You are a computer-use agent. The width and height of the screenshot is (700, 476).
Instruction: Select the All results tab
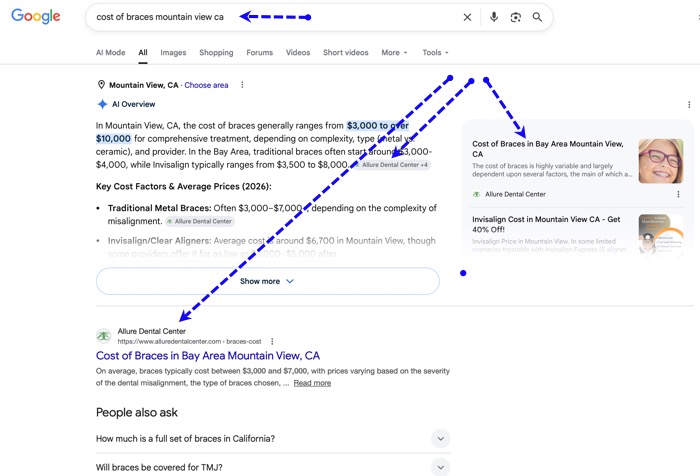143,52
